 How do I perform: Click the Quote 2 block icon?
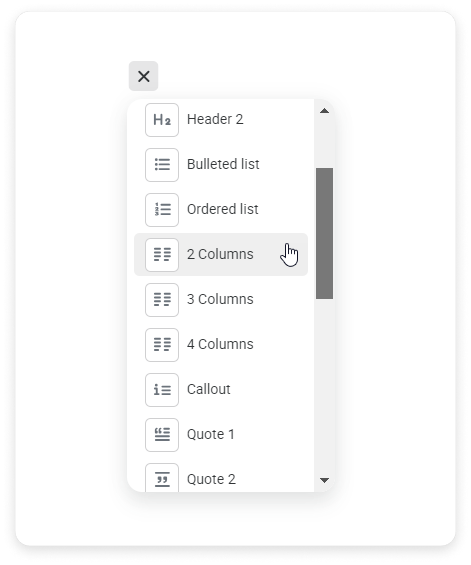[162, 478]
